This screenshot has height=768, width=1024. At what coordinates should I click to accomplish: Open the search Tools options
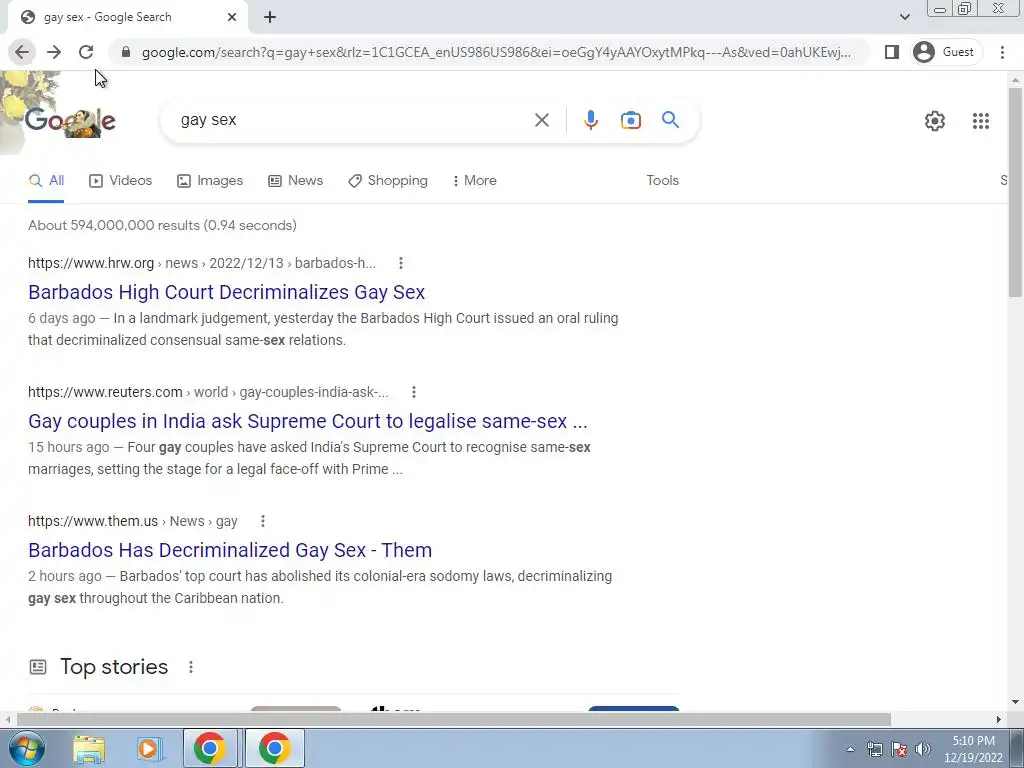pyautogui.click(x=662, y=181)
